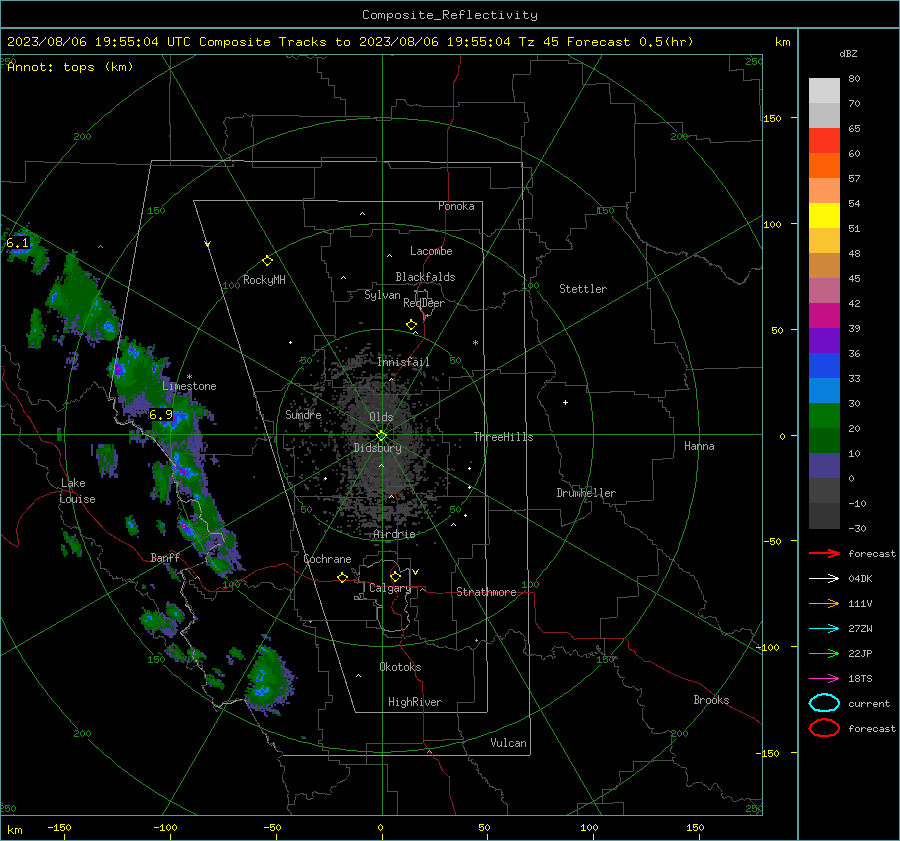Click the Stettler town label
Viewport: 900px width, 841px height.
point(583,289)
